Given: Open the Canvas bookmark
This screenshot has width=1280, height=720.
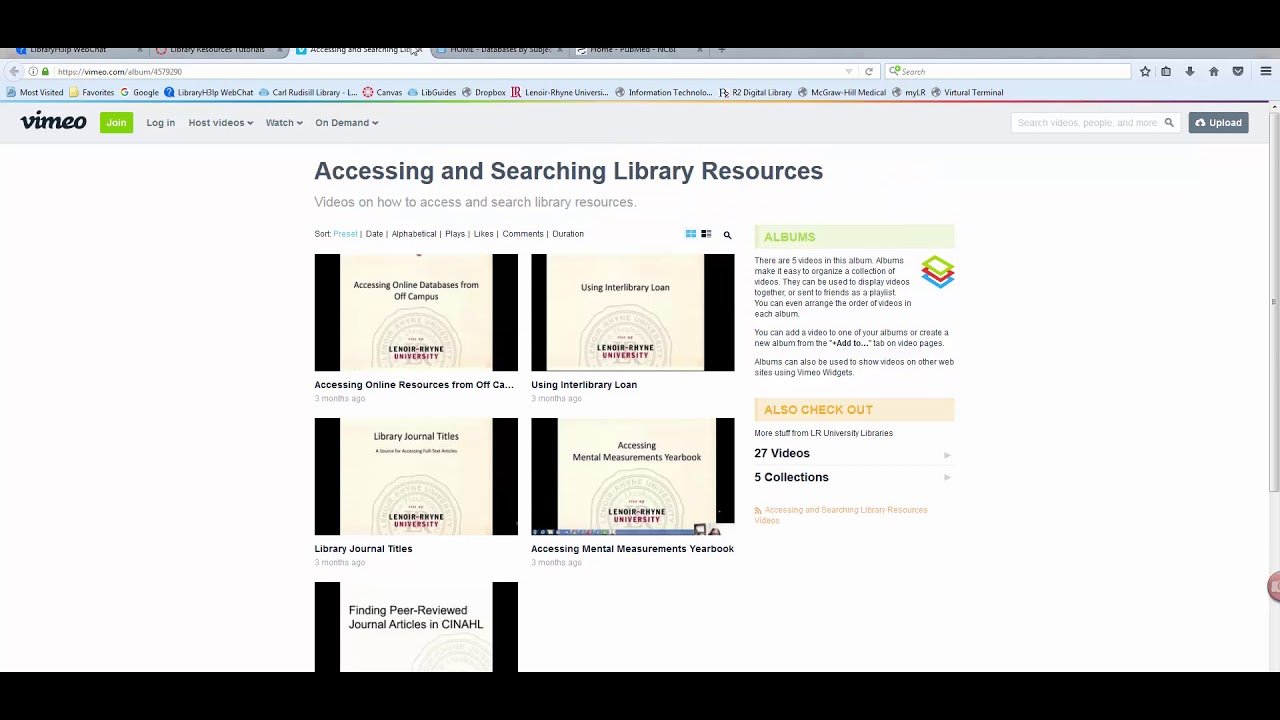Looking at the screenshot, I should tap(382, 93).
